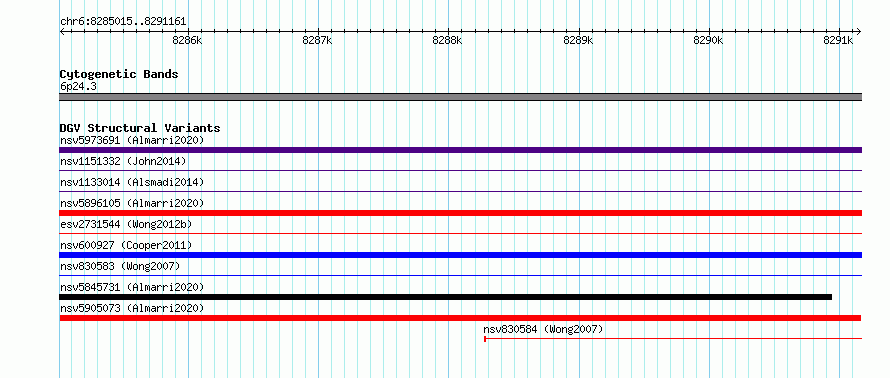Click the DGV Structural Variants track title
Viewport: 890px width, 378px height.
[140, 128]
